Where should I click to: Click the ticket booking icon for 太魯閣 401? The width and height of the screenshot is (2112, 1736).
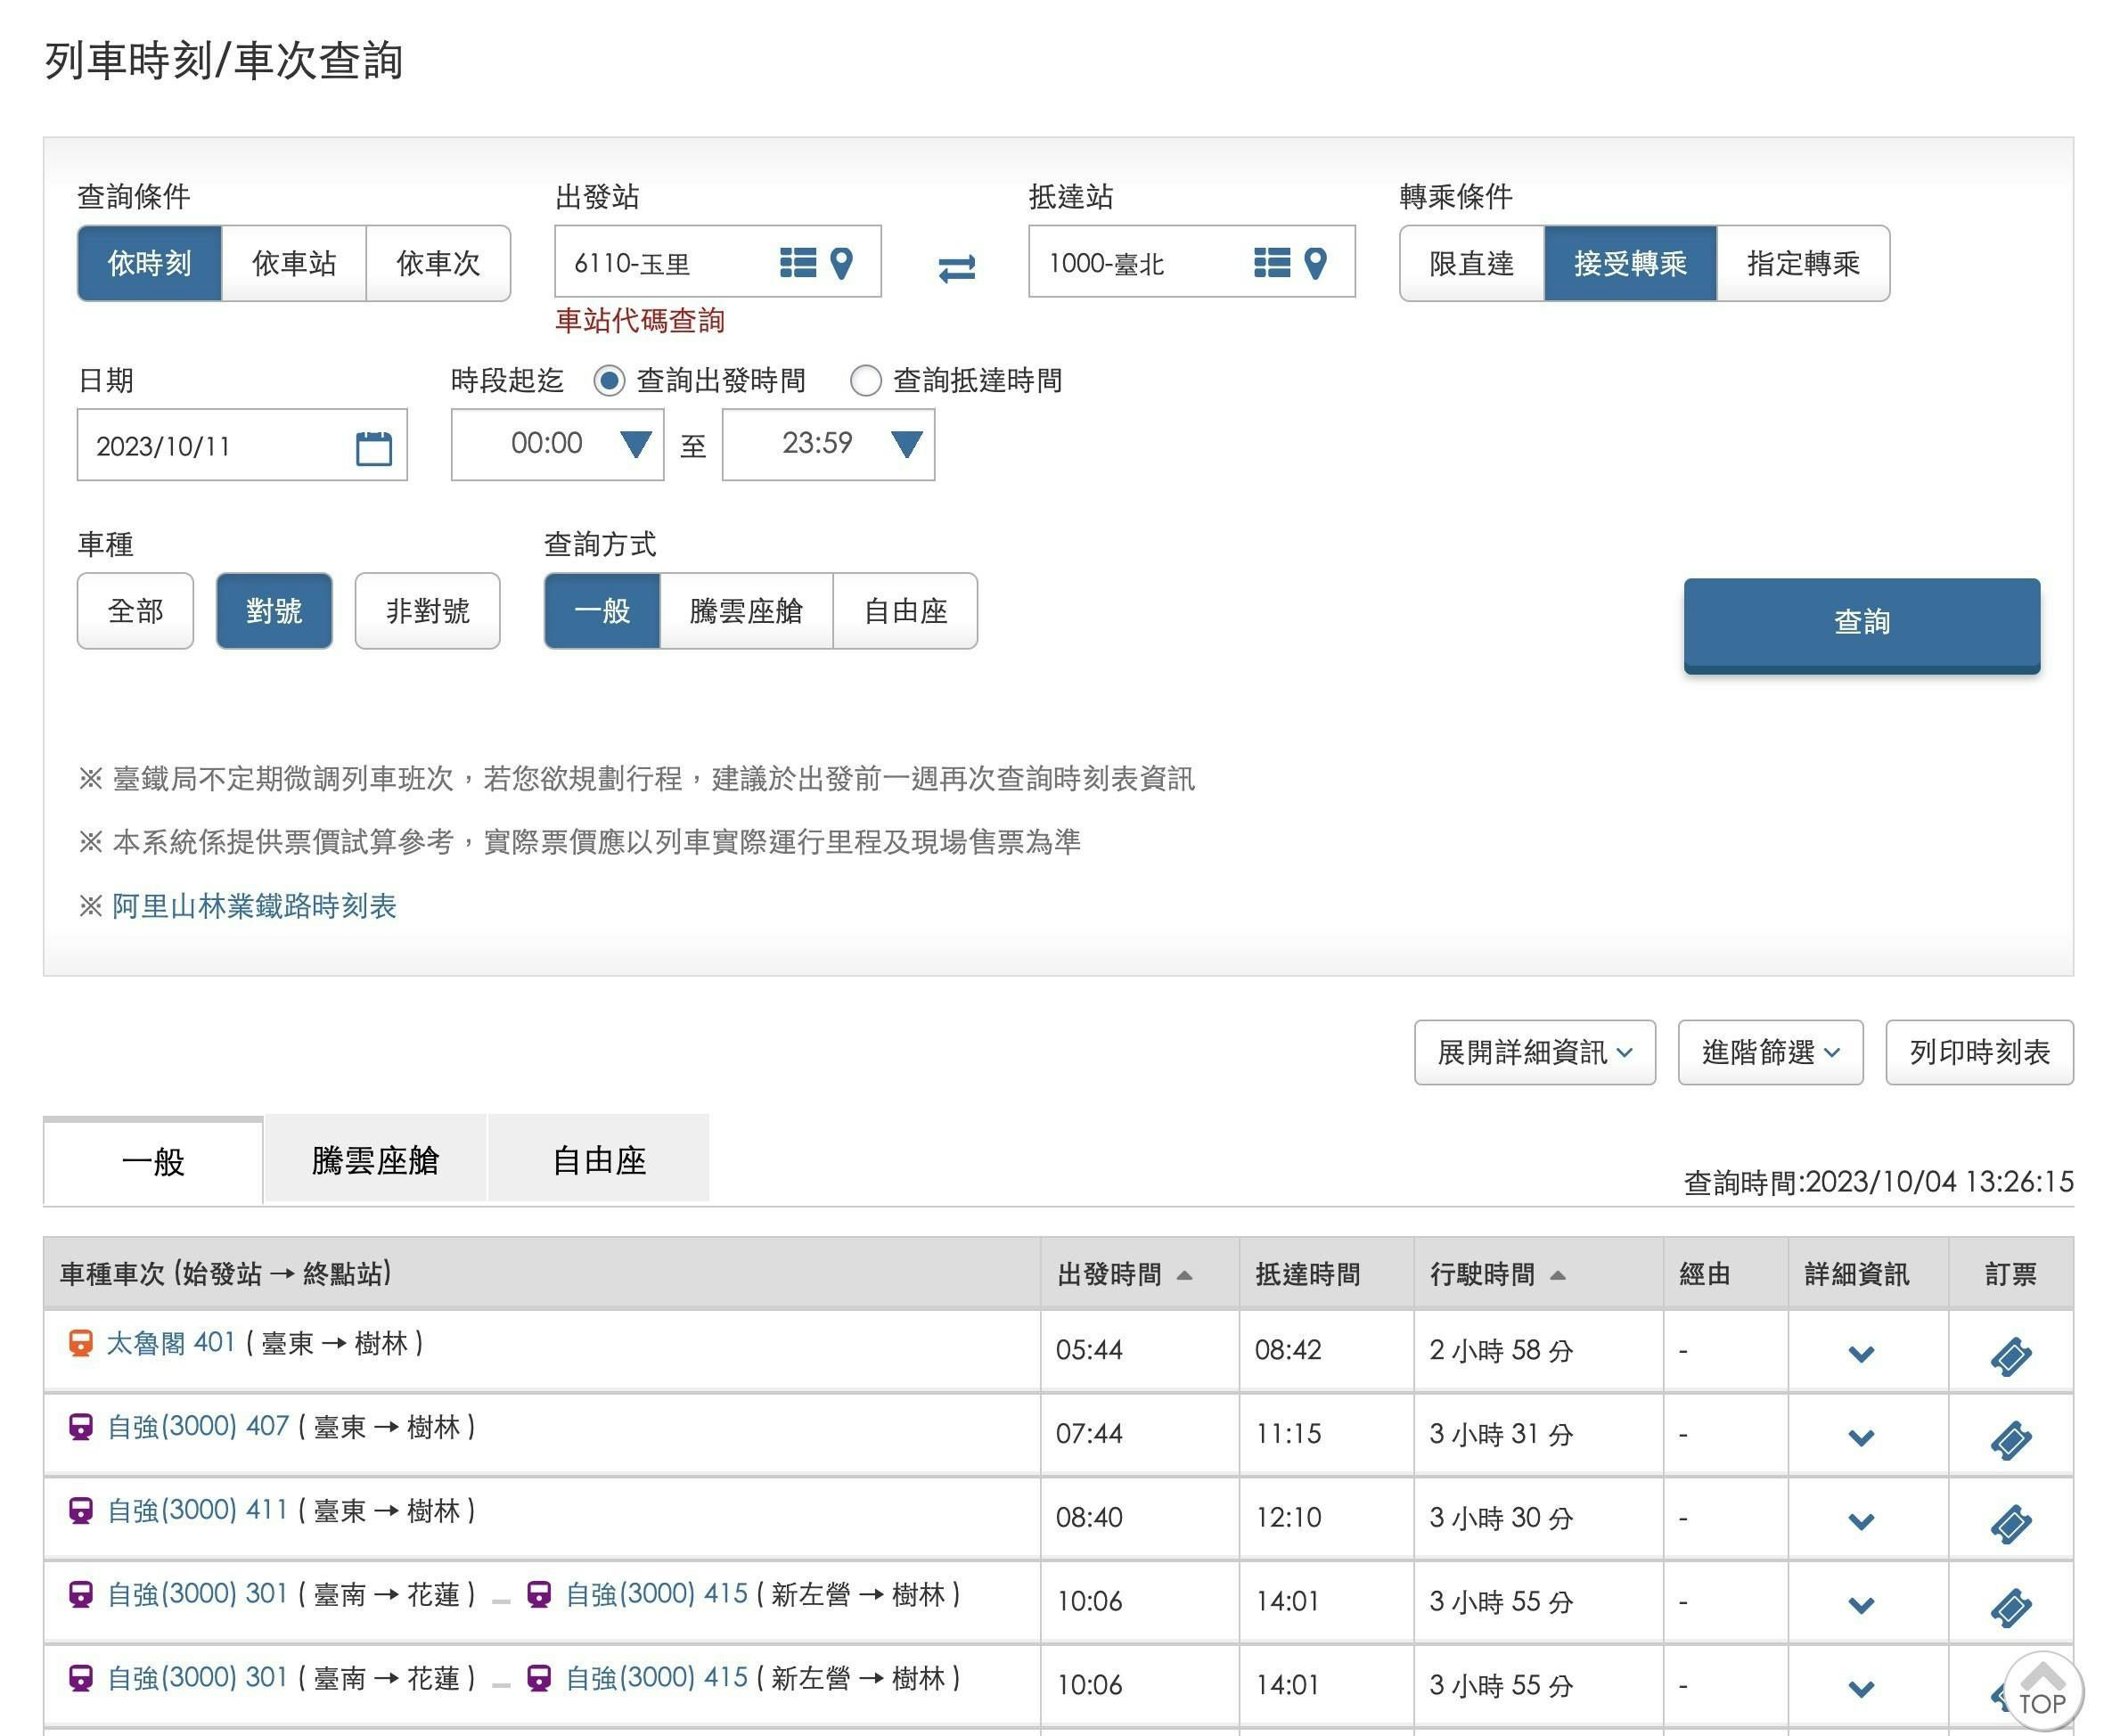[x=2010, y=1357]
